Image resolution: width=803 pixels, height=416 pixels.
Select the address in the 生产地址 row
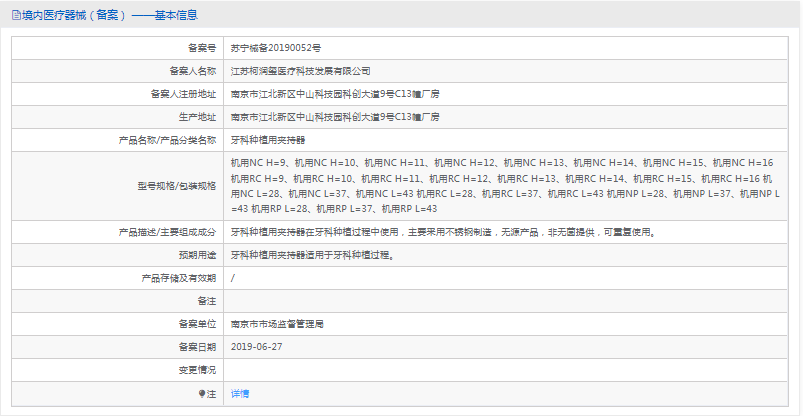[x=335, y=117]
